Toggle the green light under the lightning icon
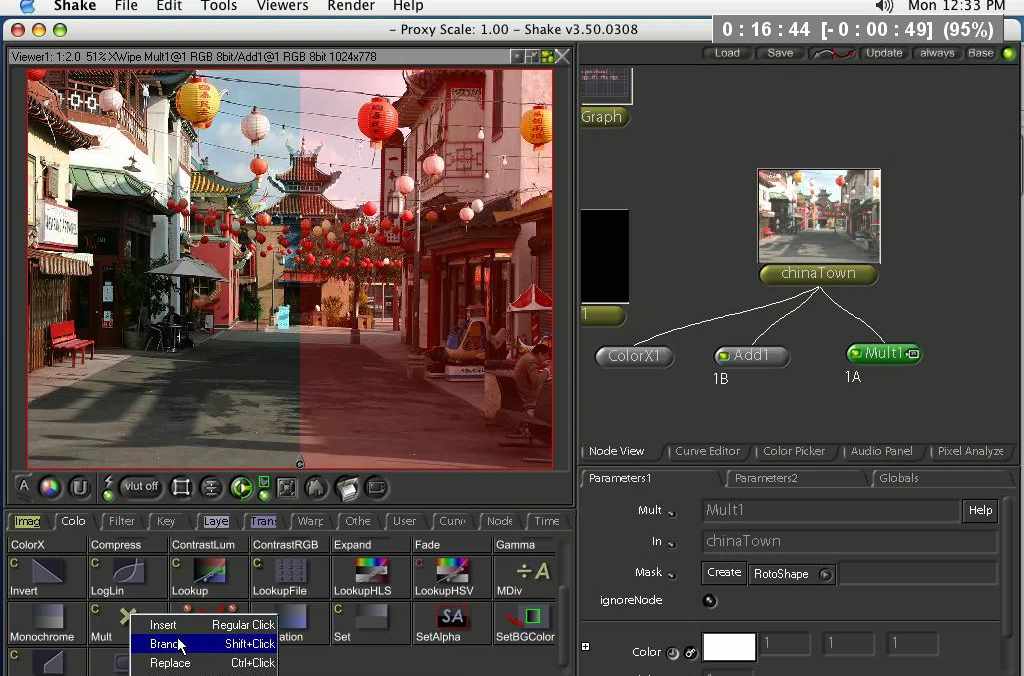 coord(108,496)
